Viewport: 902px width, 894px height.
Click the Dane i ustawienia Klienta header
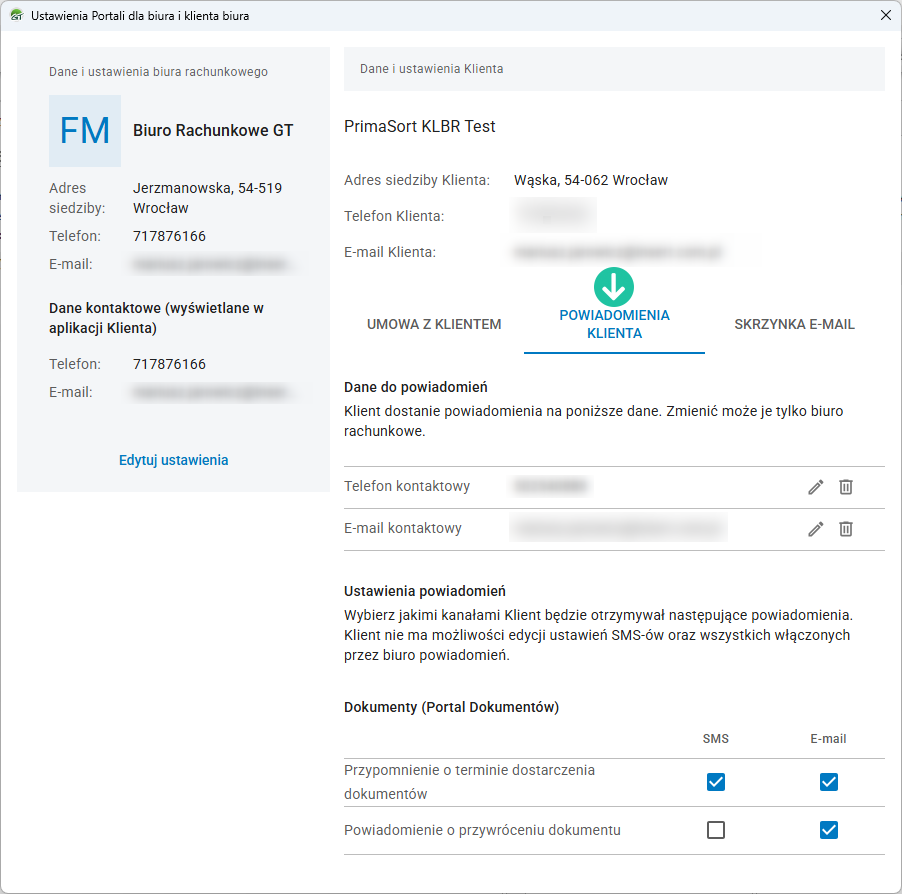click(432, 69)
